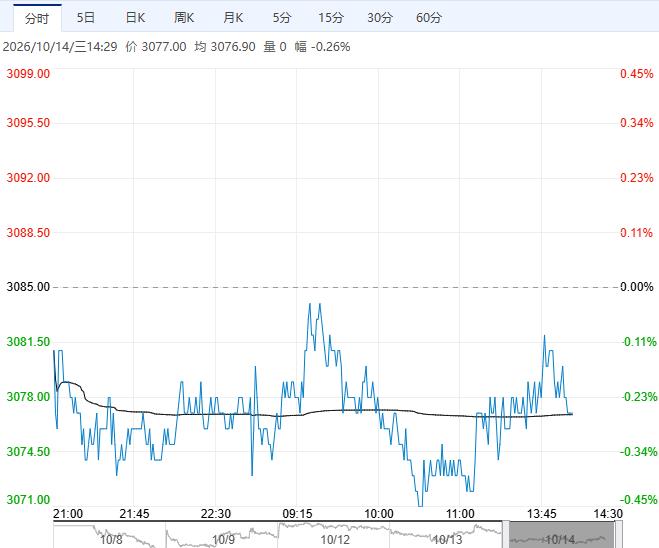This screenshot has height=548, width=659.
Task: Click the -0.45% bottom percent label
Action: pyautogui.click(x=638, y=499)
